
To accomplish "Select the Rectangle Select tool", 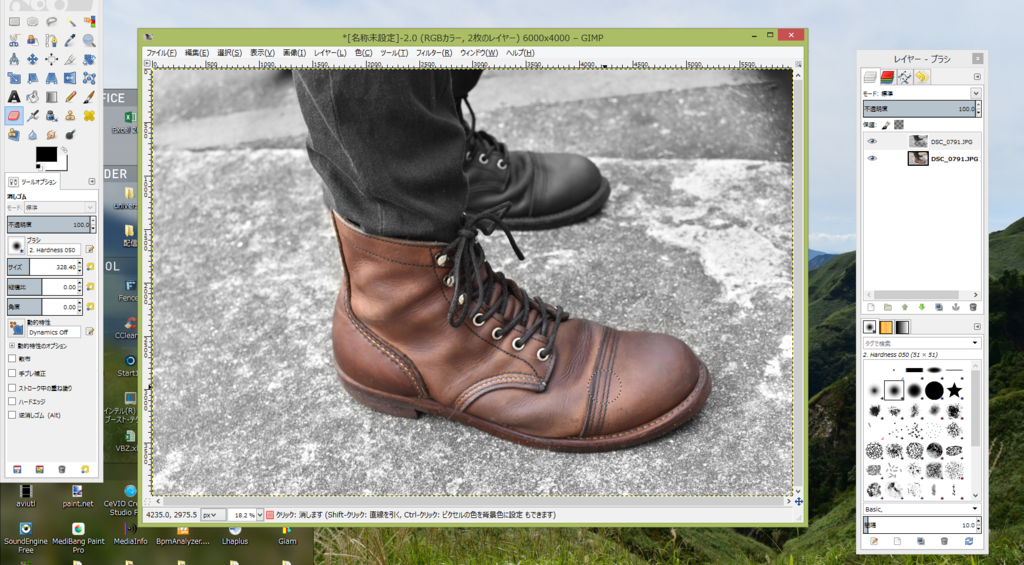I will (x=14, y=22).
